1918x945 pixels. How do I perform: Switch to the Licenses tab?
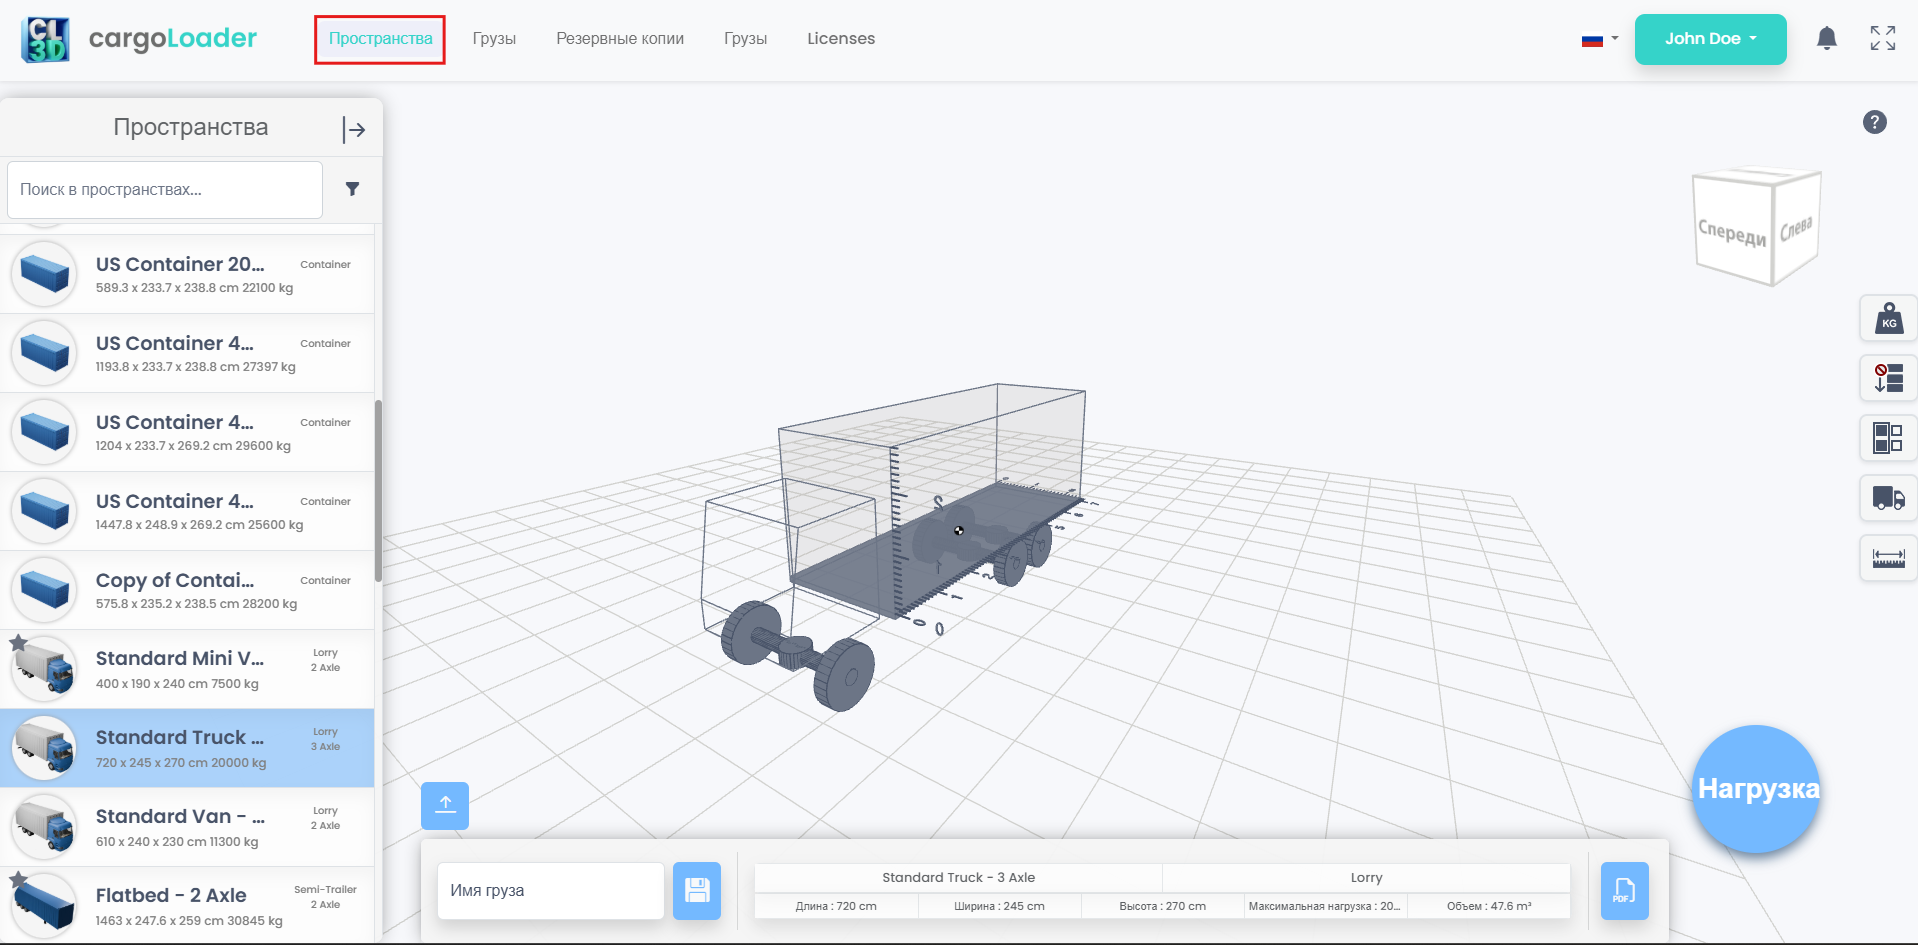[840, 39]
